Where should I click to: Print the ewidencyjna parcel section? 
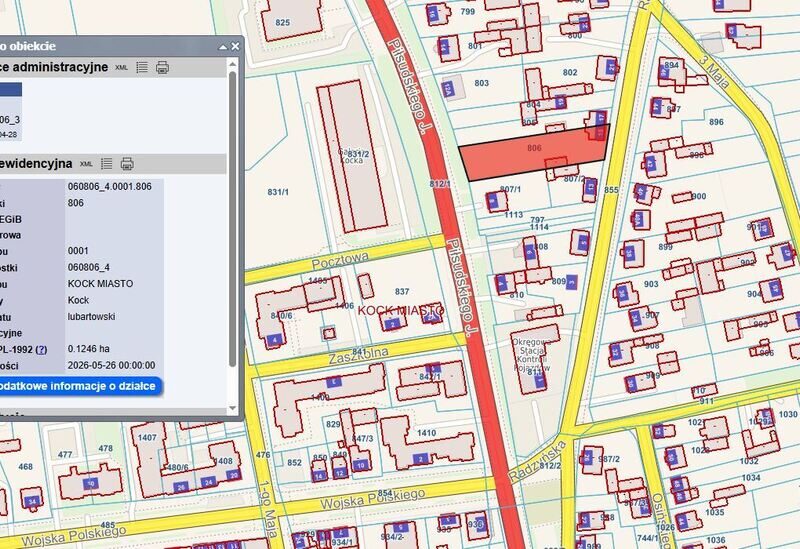[127, 164]
